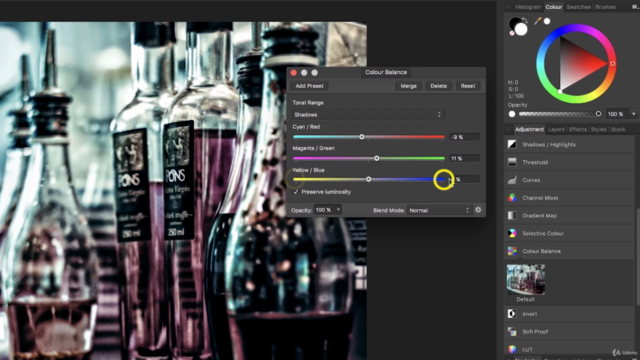Viewport: 640px width, 360px height.
Task: Click the Gradient Map adjustment icon
Action: point(512,216)
